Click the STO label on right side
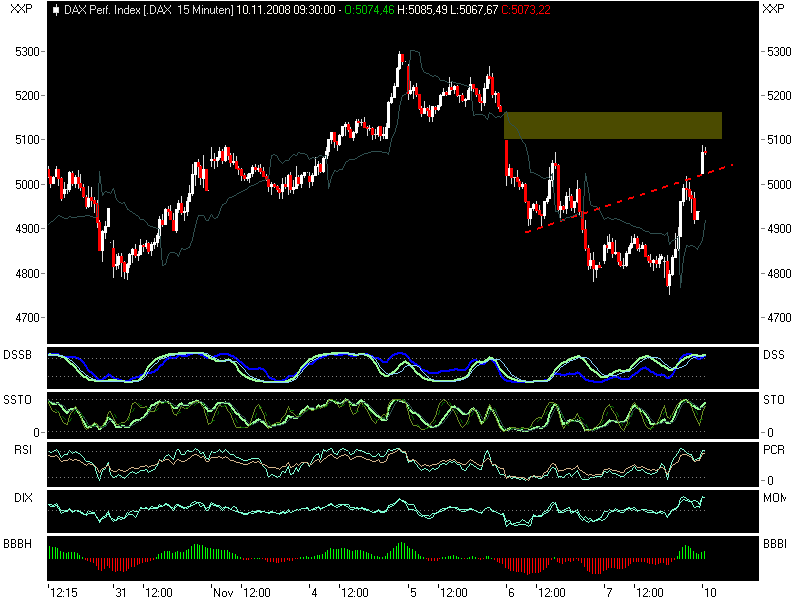Viewport: 800px width, 600px height. 773,399
